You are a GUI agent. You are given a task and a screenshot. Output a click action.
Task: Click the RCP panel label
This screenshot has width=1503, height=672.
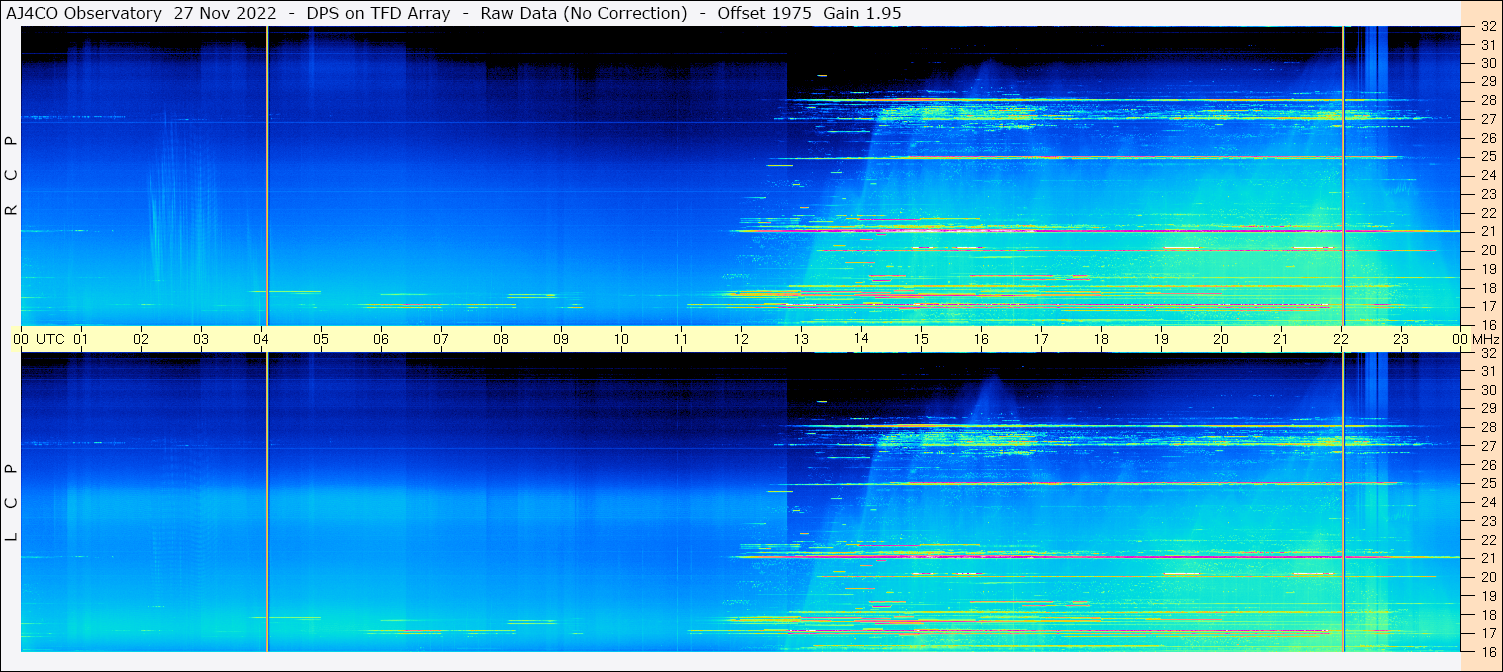pos(11,176)
